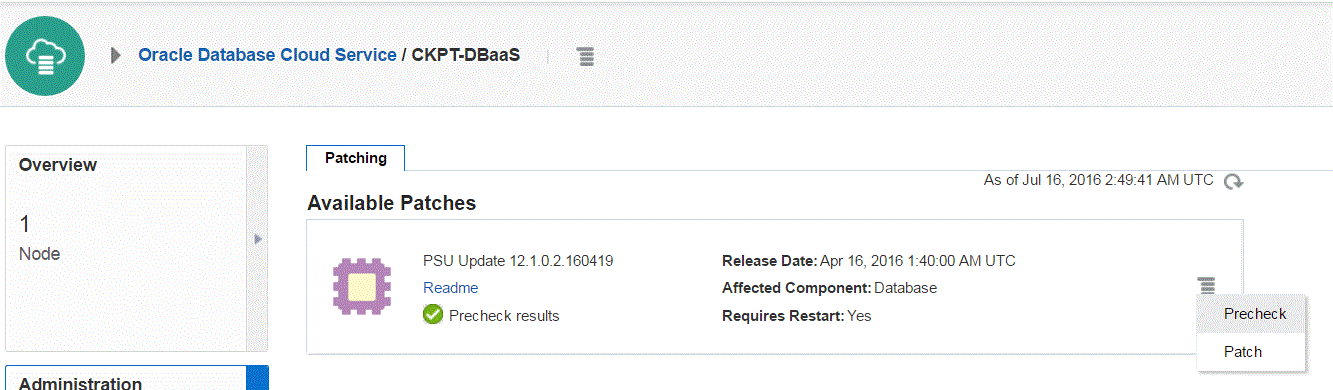Click the green checkmark precheck status icon
The image size is (1333, 390).
coord(433,315)
